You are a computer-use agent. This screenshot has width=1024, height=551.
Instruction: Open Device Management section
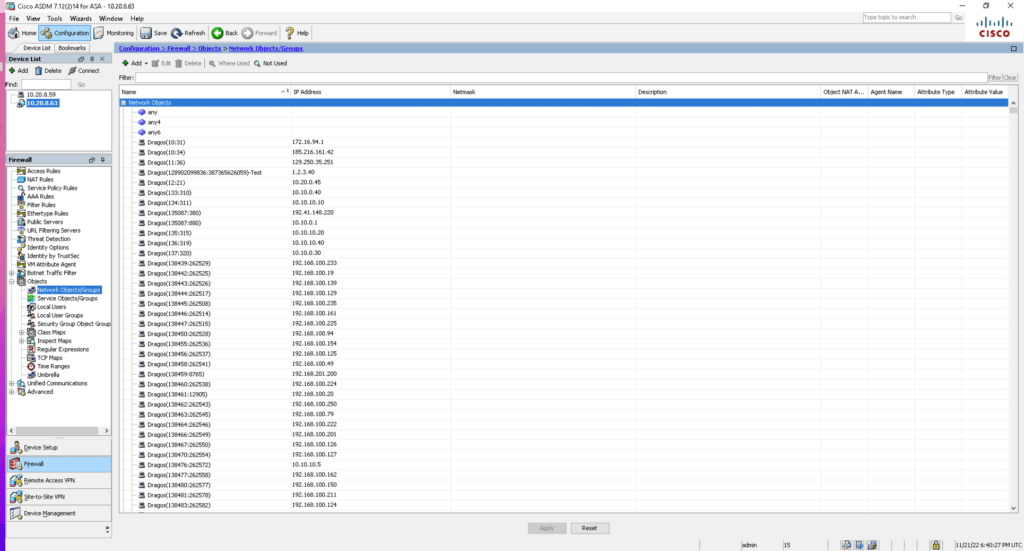(x=59, y=513)
